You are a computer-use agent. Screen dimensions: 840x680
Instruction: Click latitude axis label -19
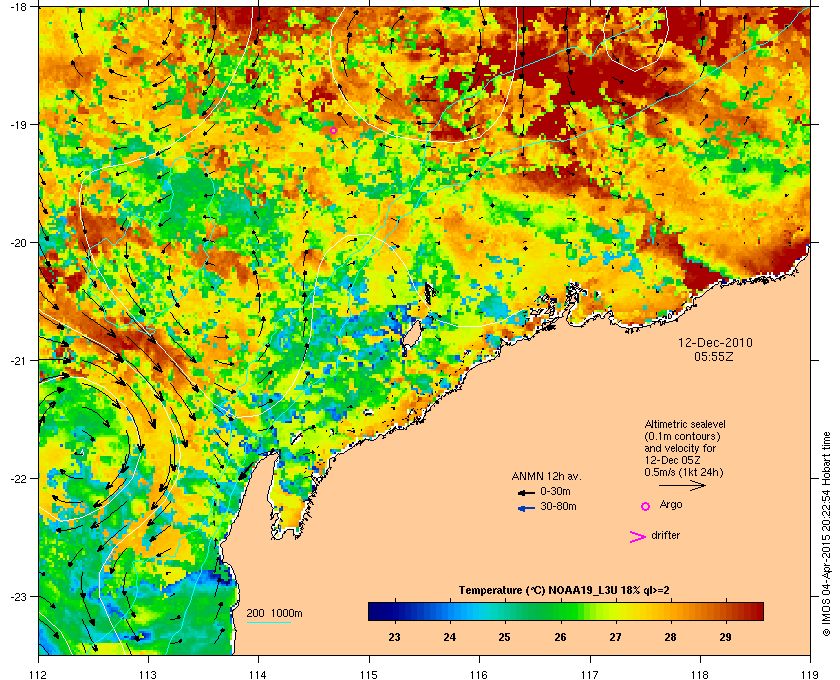(18, 124)
